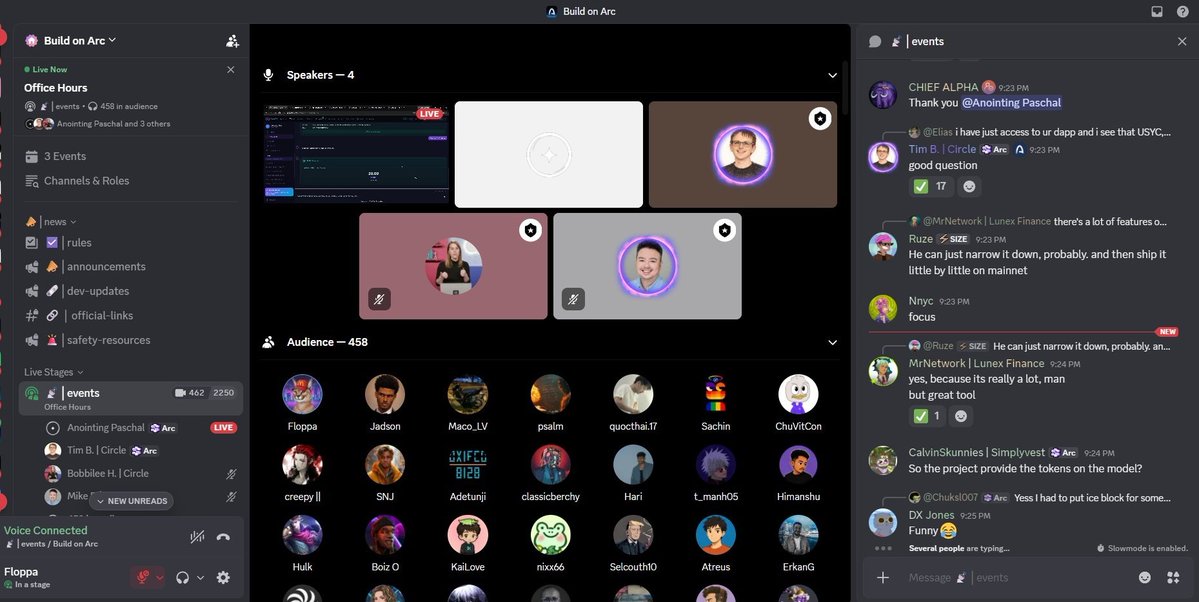The image size is (1199, 602).
Task: Open Floppa's audience avatar
Action: 302,394
